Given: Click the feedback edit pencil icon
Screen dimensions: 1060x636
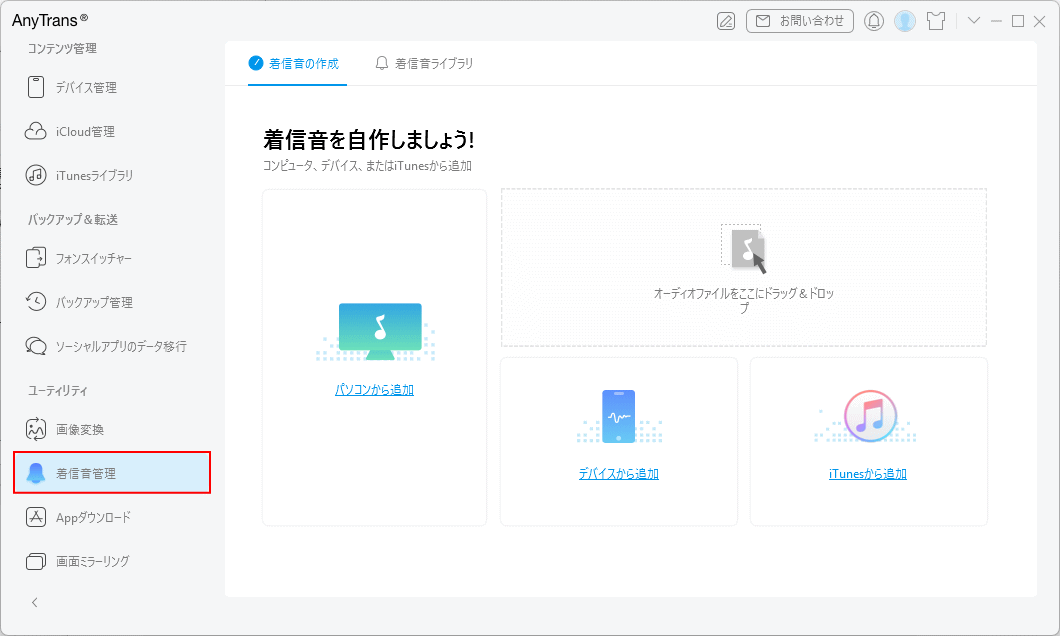Looking at the screenshot, I should (725, 22).
